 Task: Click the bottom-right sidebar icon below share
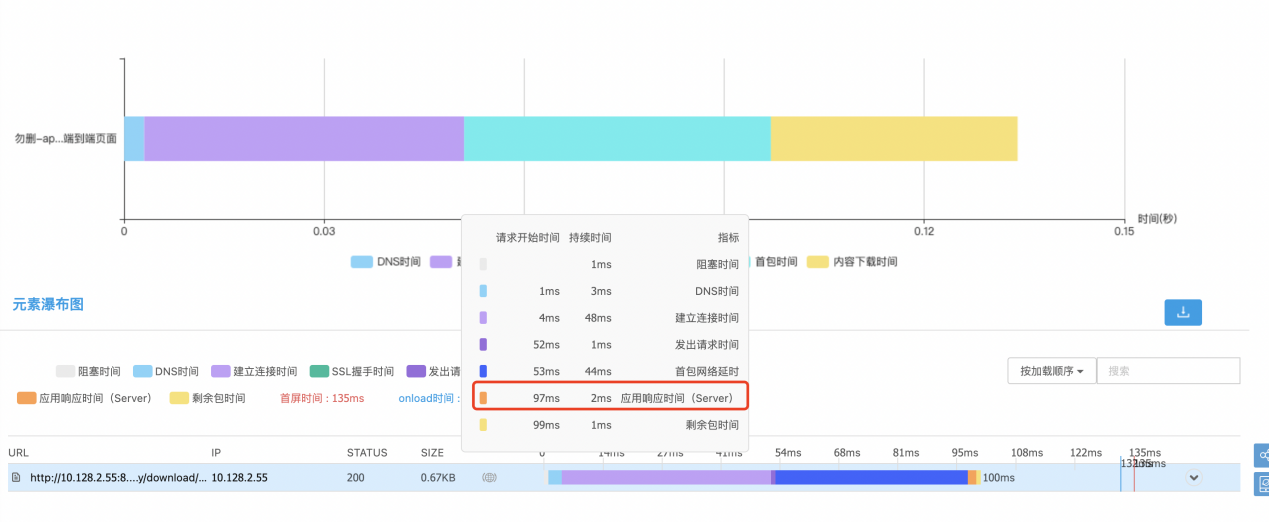tap(1262, 485)
